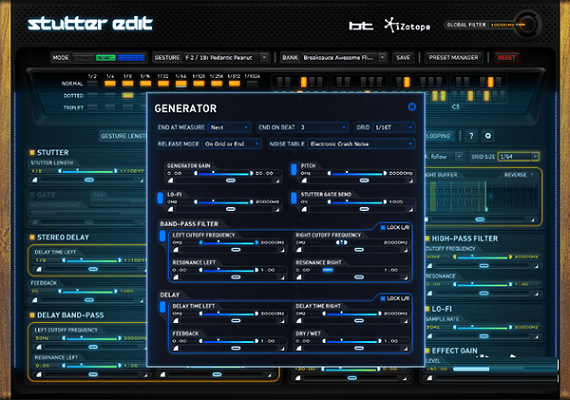The width and height of the screenshot is (570, 400).
Task: Click the Stutter Length left curve shape icon
Action: (35, 180)
